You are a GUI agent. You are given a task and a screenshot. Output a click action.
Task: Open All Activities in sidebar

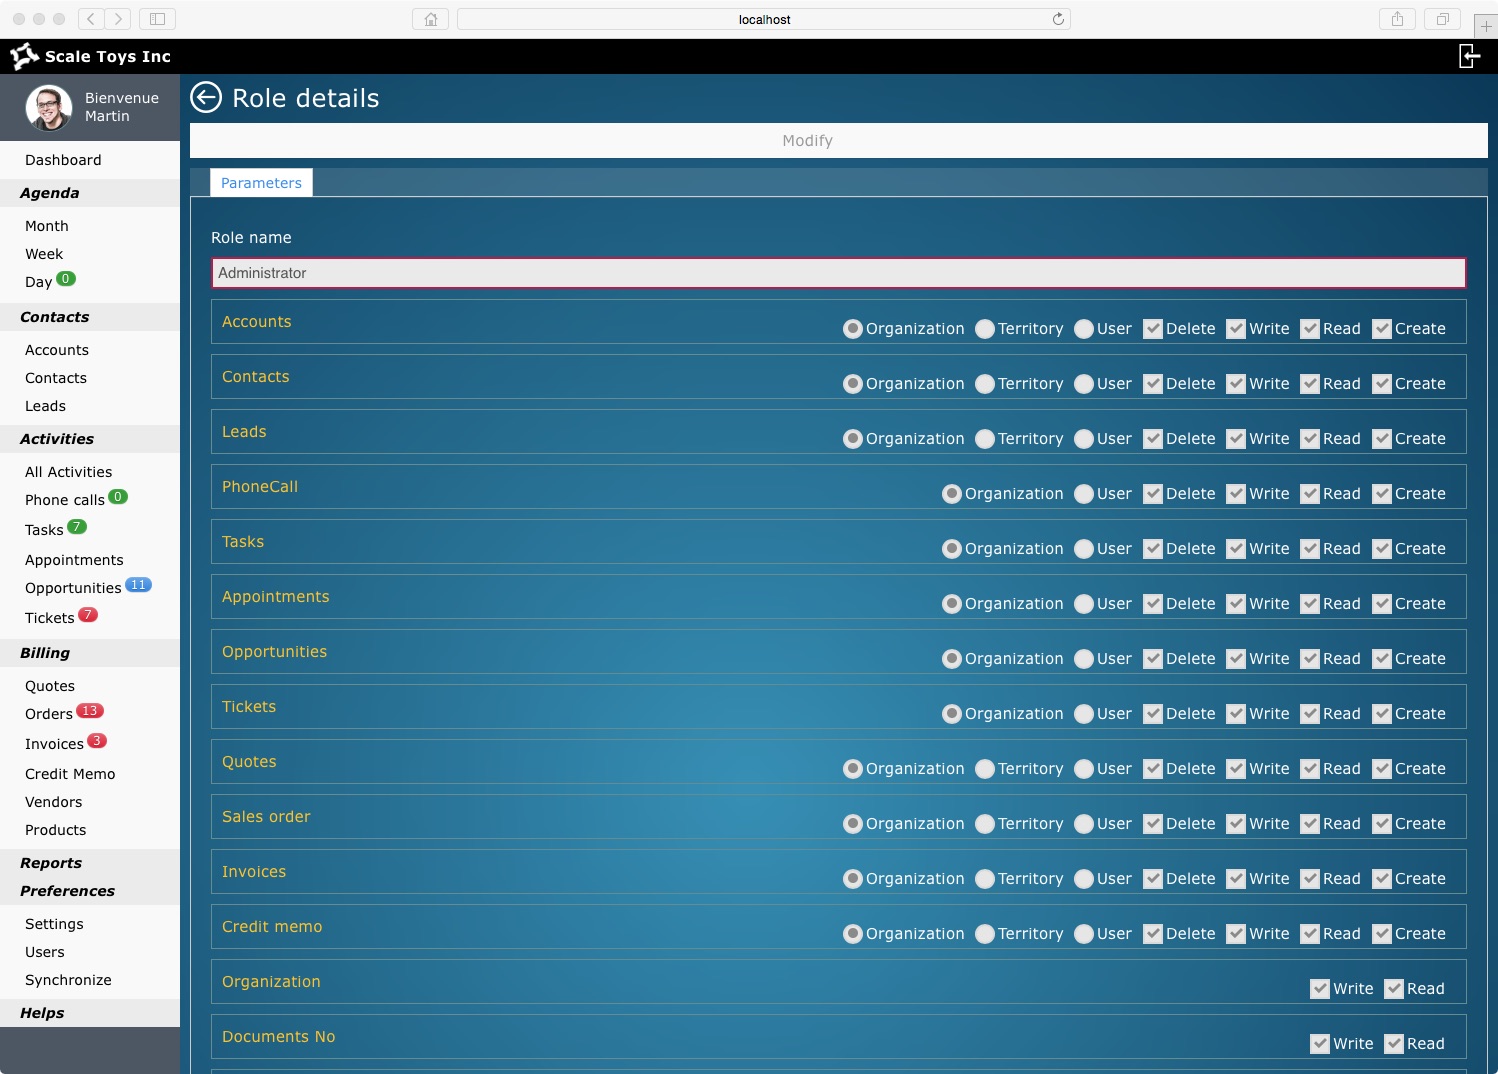pos(68,472)
